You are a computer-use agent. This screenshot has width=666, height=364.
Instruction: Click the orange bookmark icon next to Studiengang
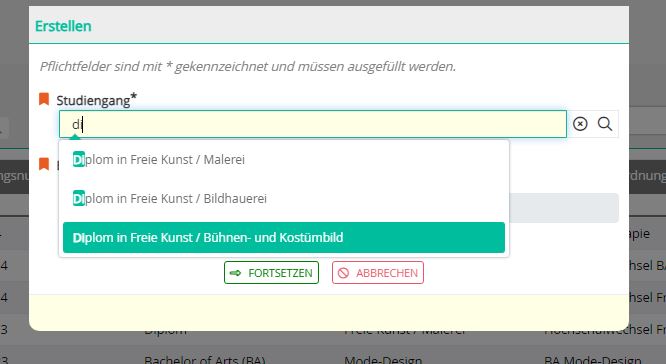[44, 99]
